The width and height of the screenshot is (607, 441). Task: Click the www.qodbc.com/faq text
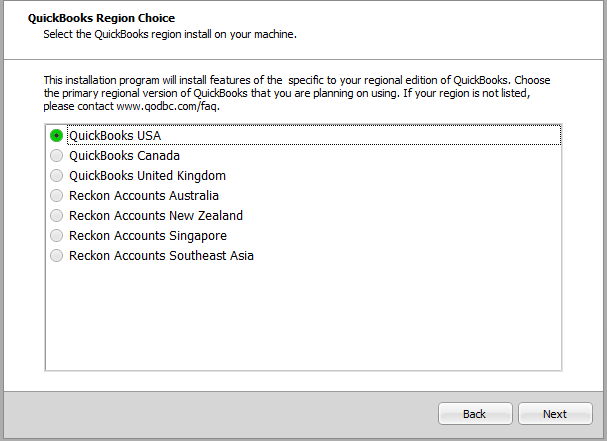click(166, 106)
